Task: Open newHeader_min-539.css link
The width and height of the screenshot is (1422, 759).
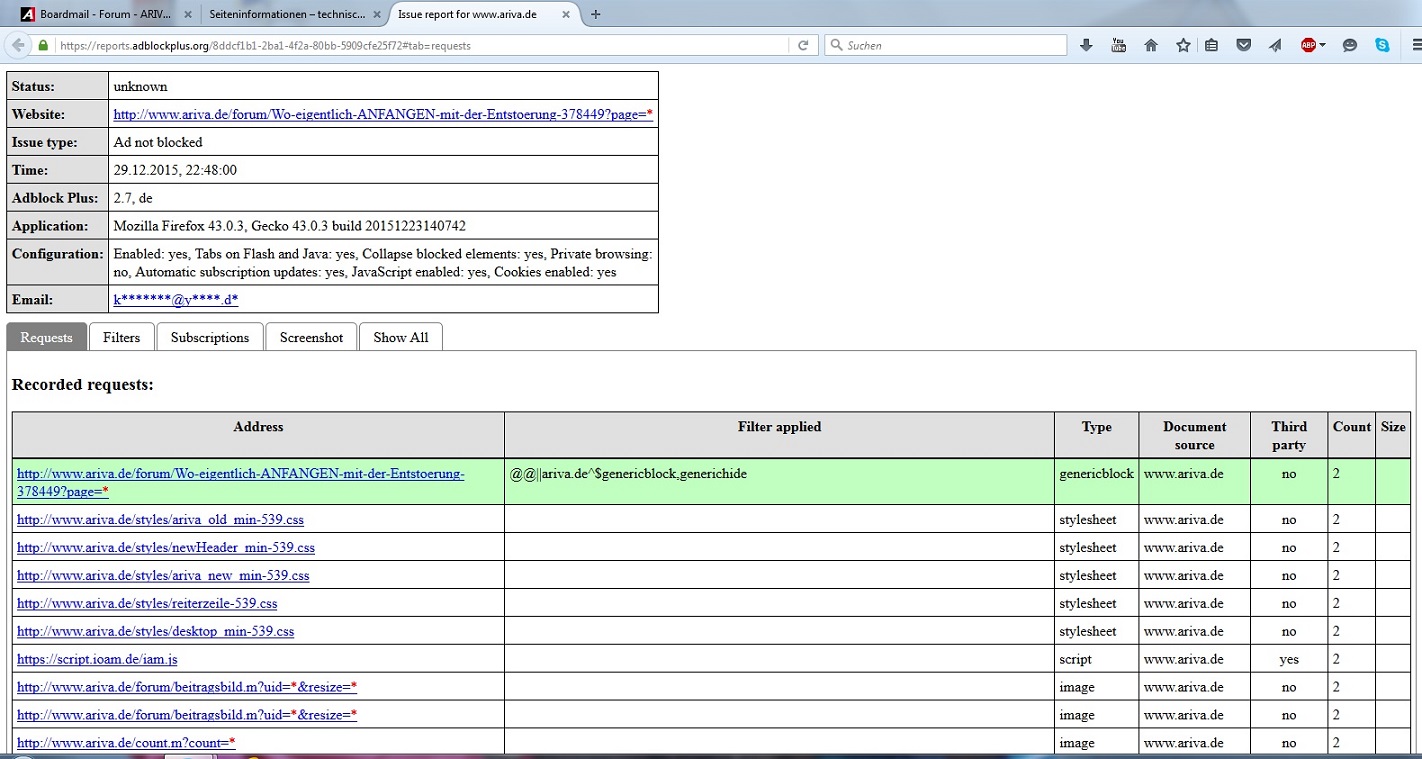Action: tap(166, 548)
